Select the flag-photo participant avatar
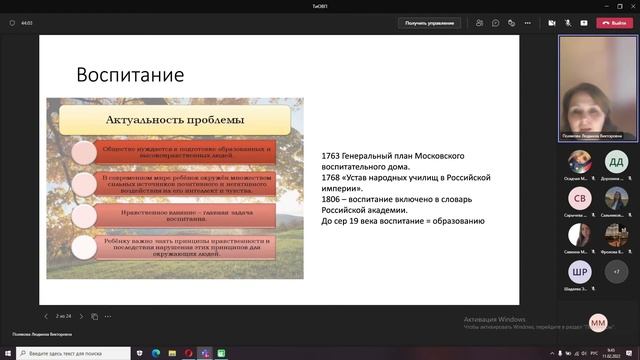The image size is (640, 360). 580,162
